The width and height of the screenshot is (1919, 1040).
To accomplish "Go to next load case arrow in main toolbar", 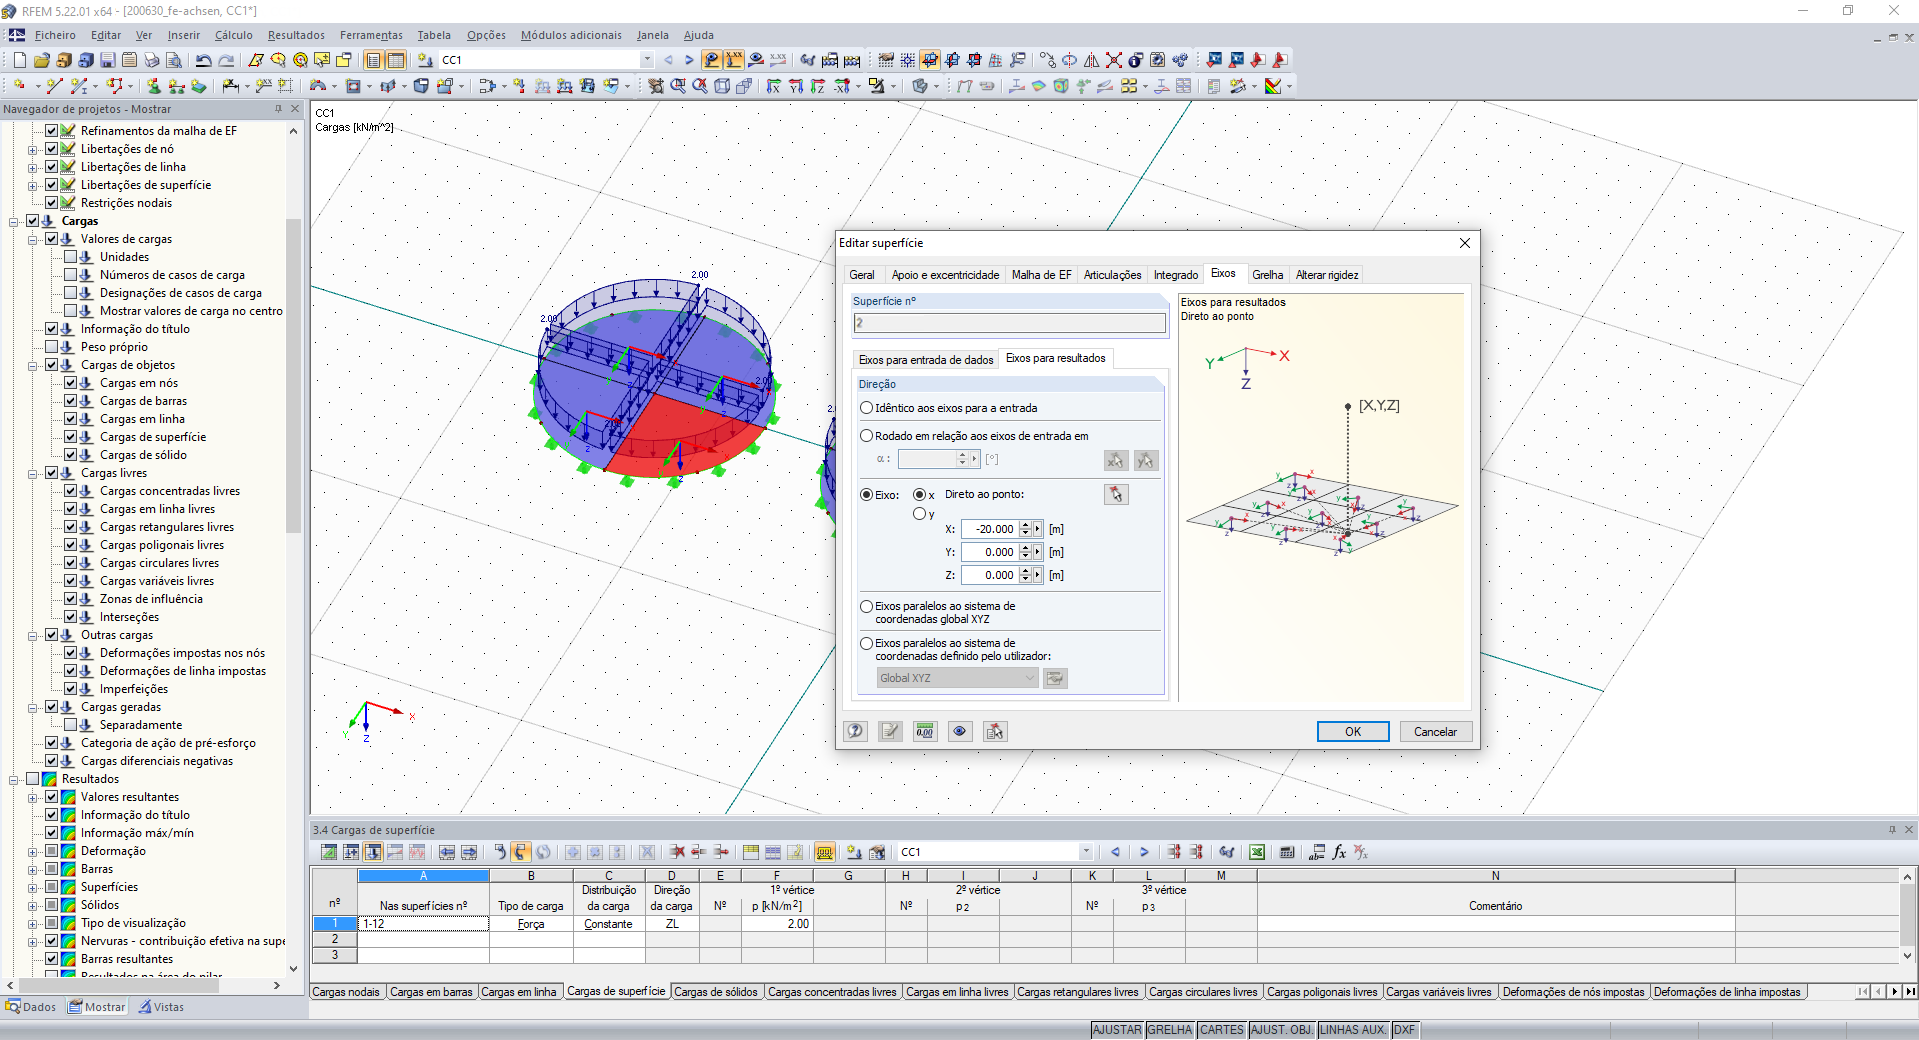I will click(689, 60).
